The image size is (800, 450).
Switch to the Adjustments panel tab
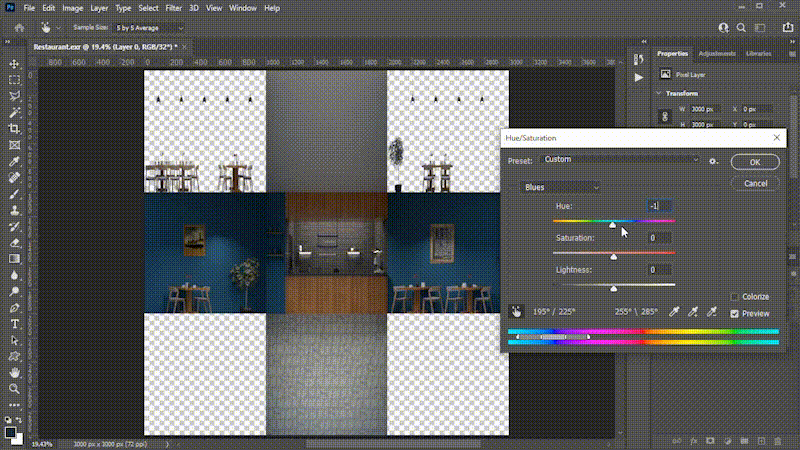click(716, 53)
